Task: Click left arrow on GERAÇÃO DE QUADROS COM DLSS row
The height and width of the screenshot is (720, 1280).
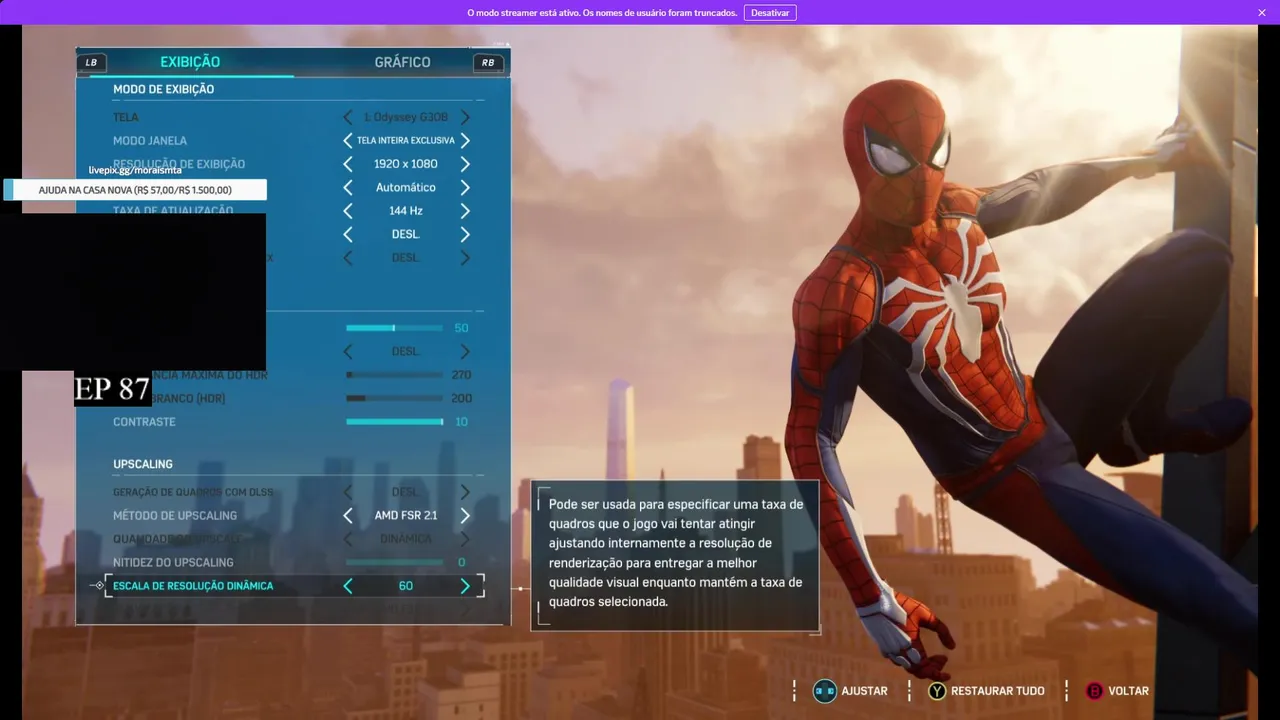Action: coord(348,492)
